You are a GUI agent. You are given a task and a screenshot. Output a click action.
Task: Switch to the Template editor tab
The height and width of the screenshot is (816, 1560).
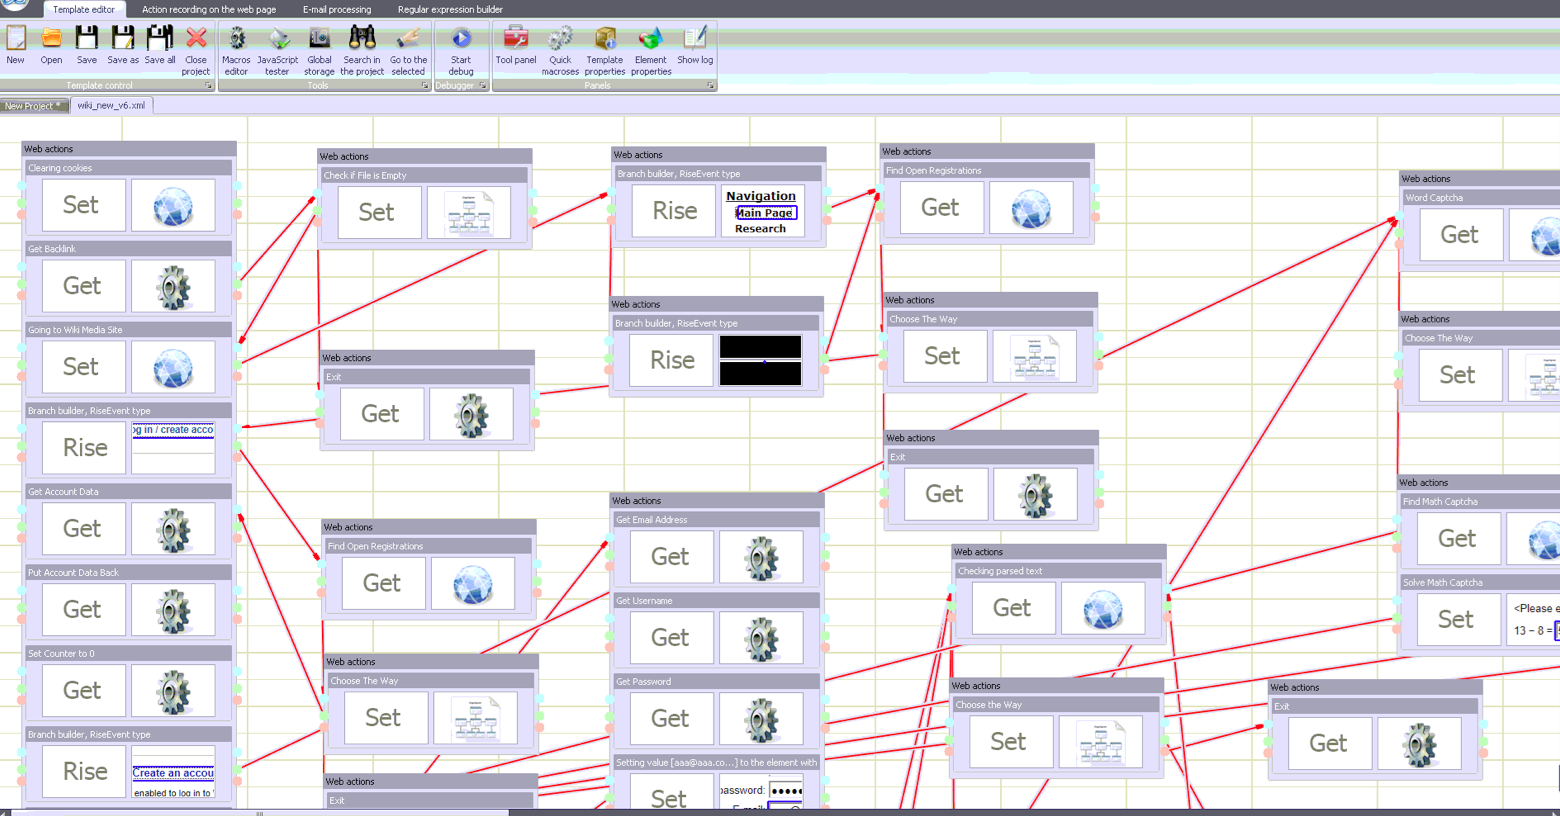tap(84, 9)
